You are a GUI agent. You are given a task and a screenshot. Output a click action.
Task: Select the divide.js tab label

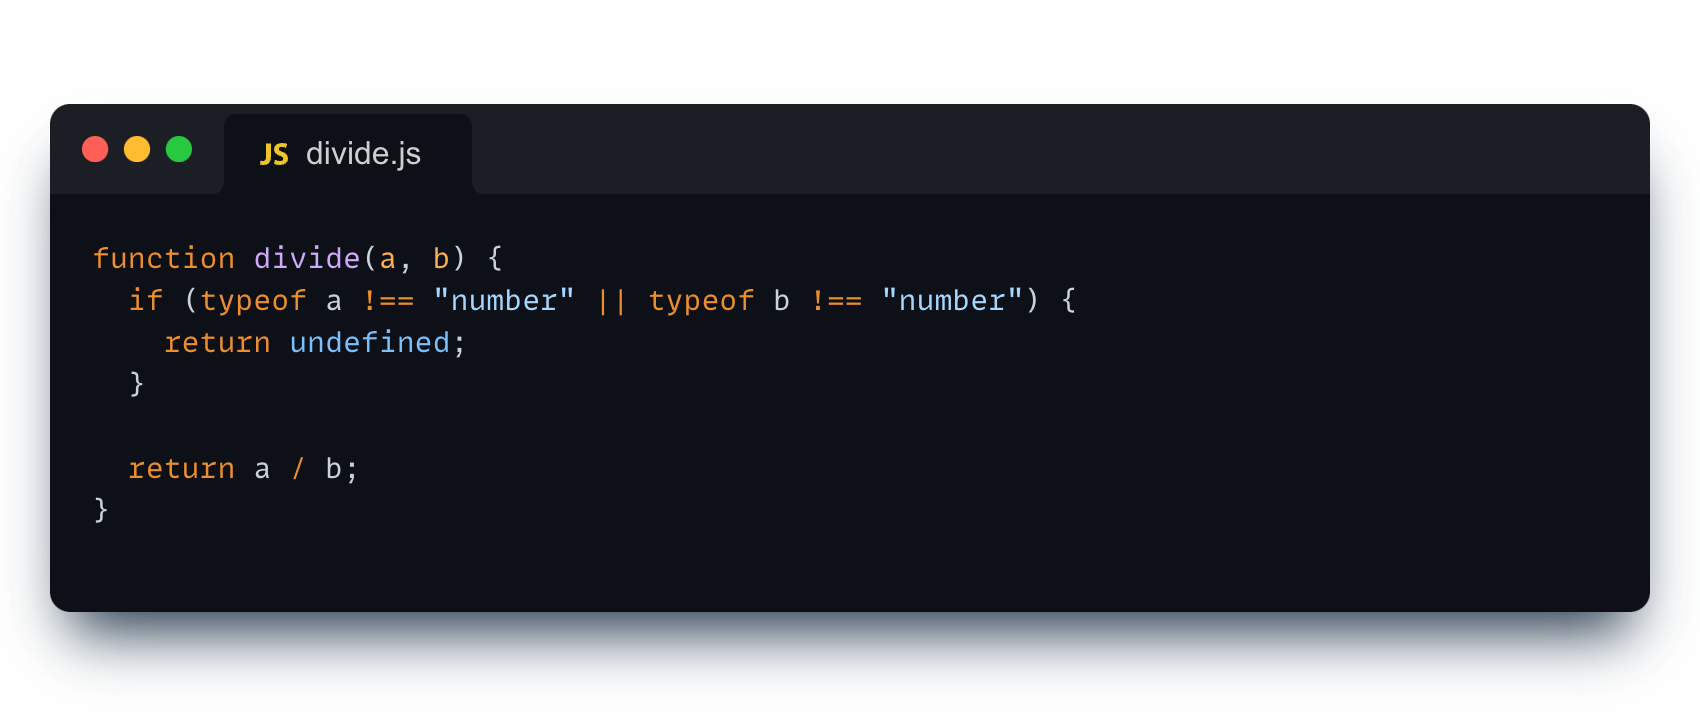[x=363, y=154]
